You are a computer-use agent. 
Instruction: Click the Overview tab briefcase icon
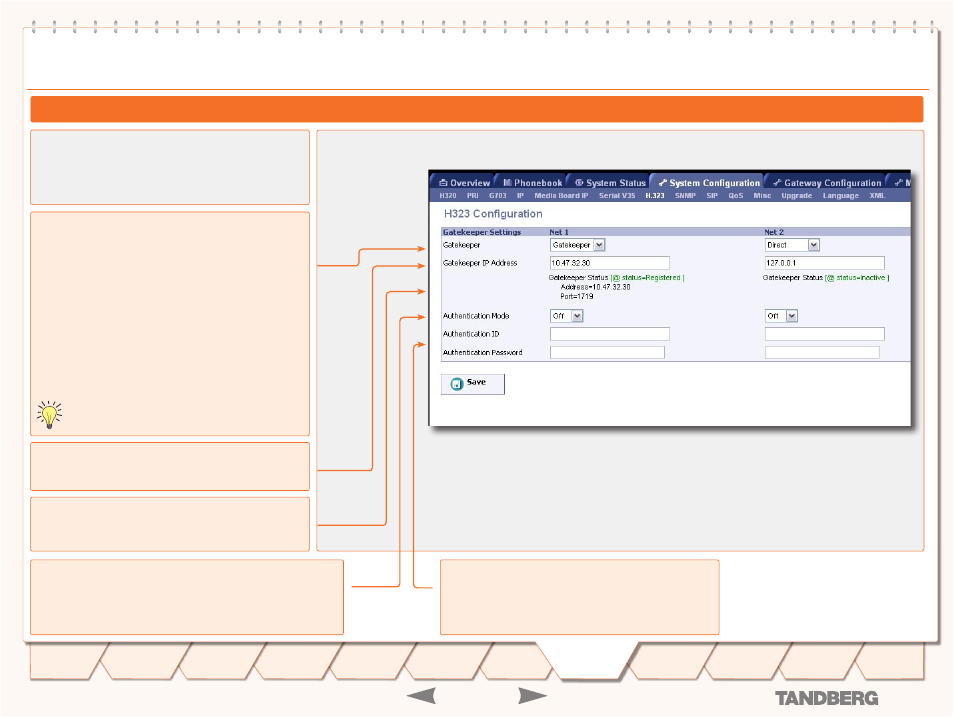443,183
